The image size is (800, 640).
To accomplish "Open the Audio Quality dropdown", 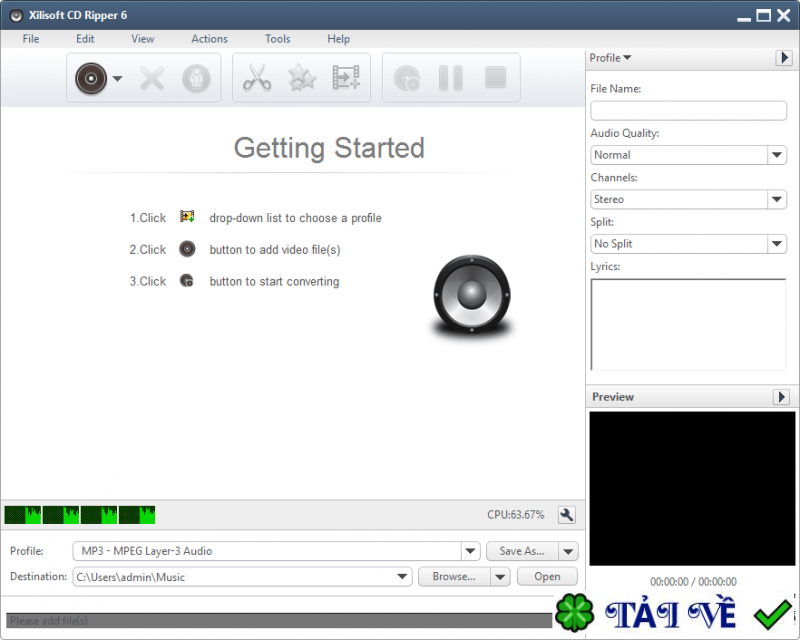I will 775,155.
